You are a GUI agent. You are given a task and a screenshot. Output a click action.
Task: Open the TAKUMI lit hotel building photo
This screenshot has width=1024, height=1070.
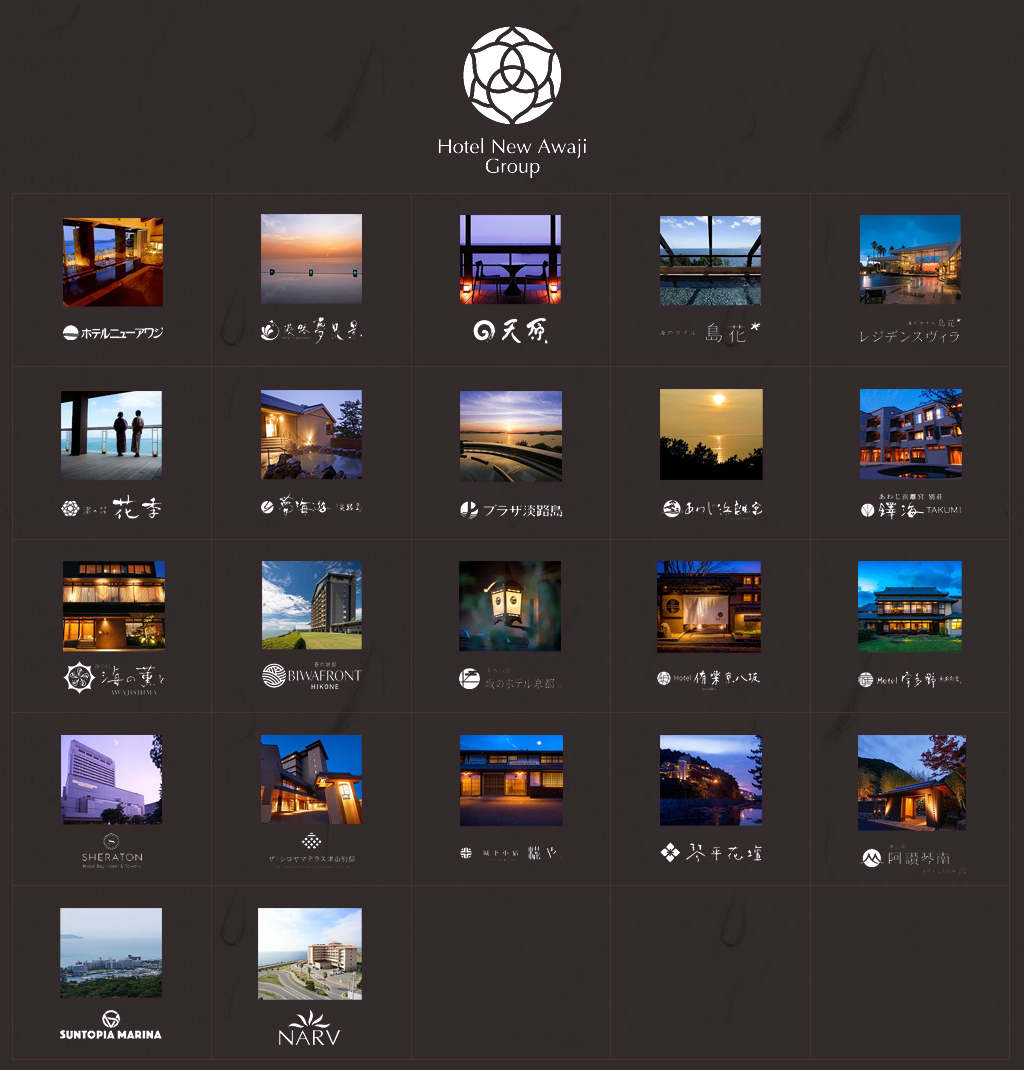911,434
